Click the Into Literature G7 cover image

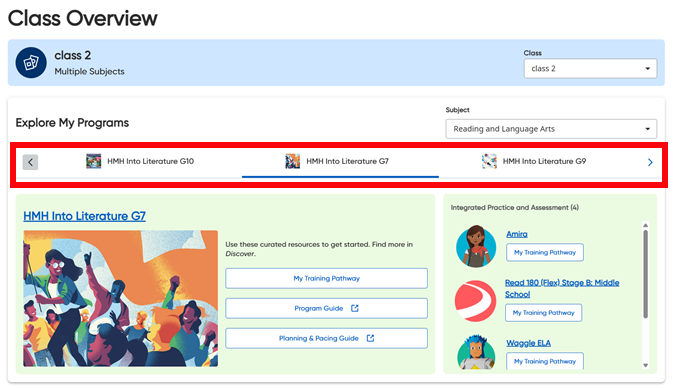click(x=121, y=298)
